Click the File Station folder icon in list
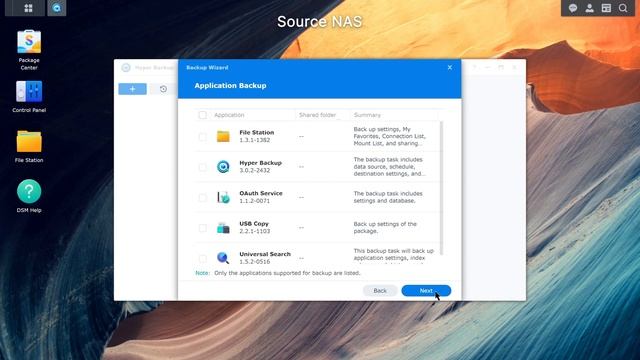Viewport: 640px width, 360px height. (x=223, y=136)
